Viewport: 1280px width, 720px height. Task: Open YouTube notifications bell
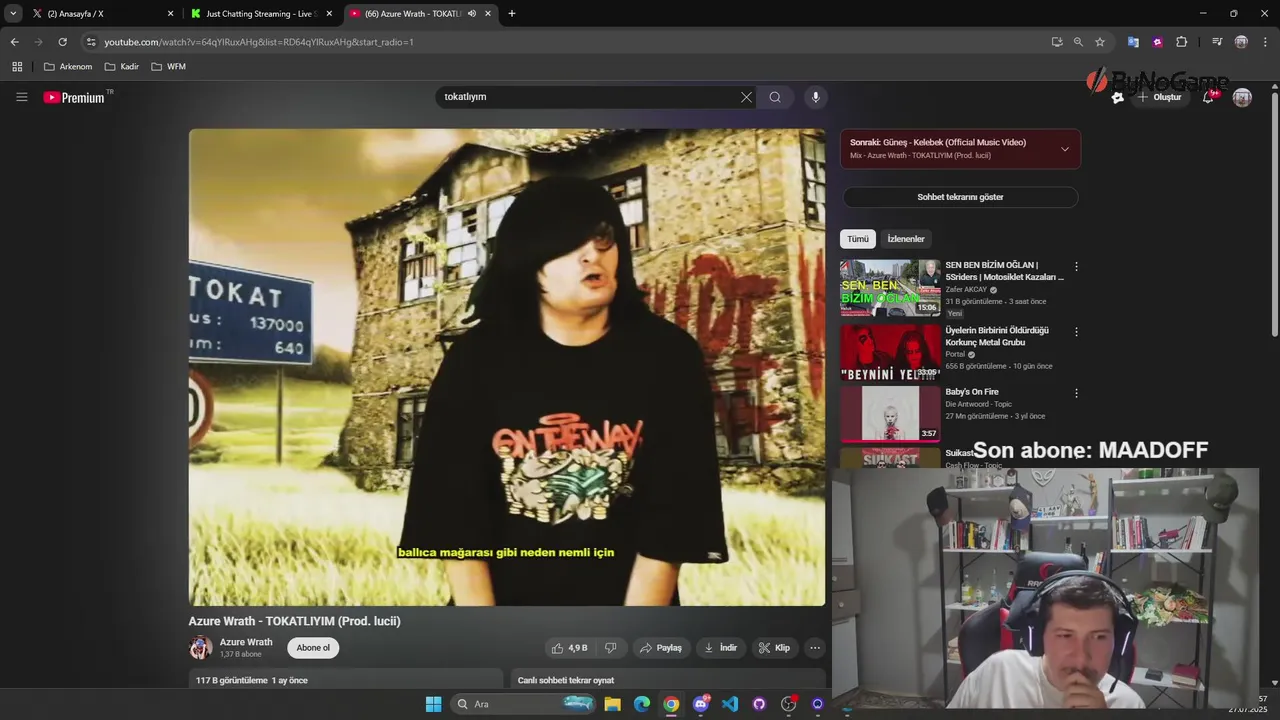pos(1209,97)
